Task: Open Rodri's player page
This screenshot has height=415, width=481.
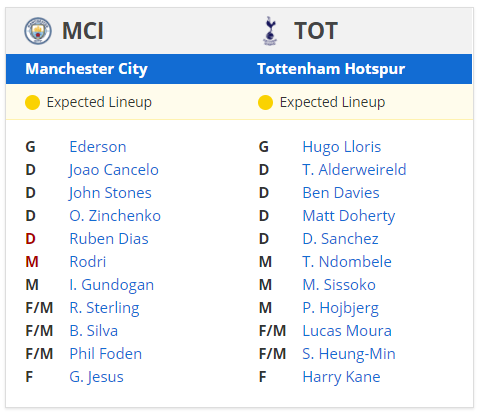Action: (x=88, y=262)
